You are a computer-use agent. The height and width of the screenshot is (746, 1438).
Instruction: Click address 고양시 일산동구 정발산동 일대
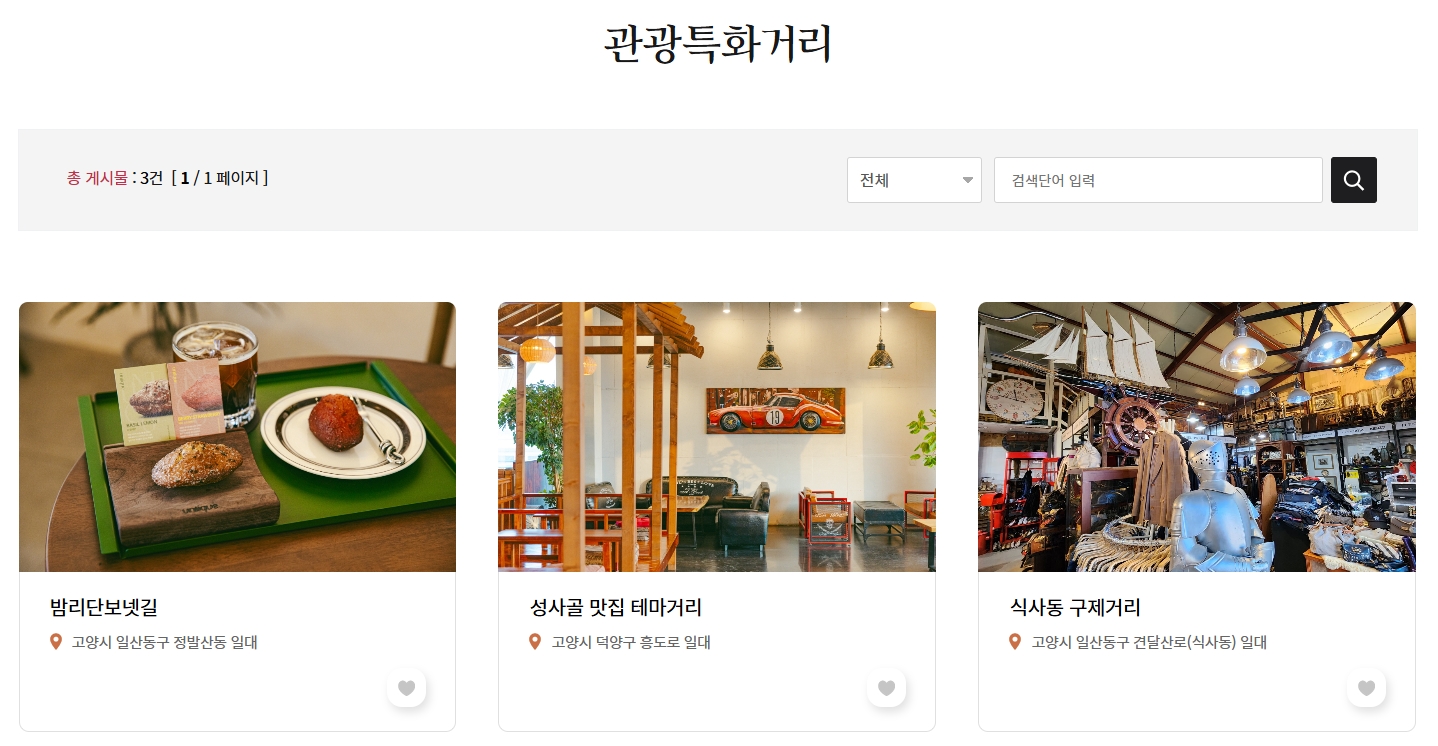coord(165,643)
